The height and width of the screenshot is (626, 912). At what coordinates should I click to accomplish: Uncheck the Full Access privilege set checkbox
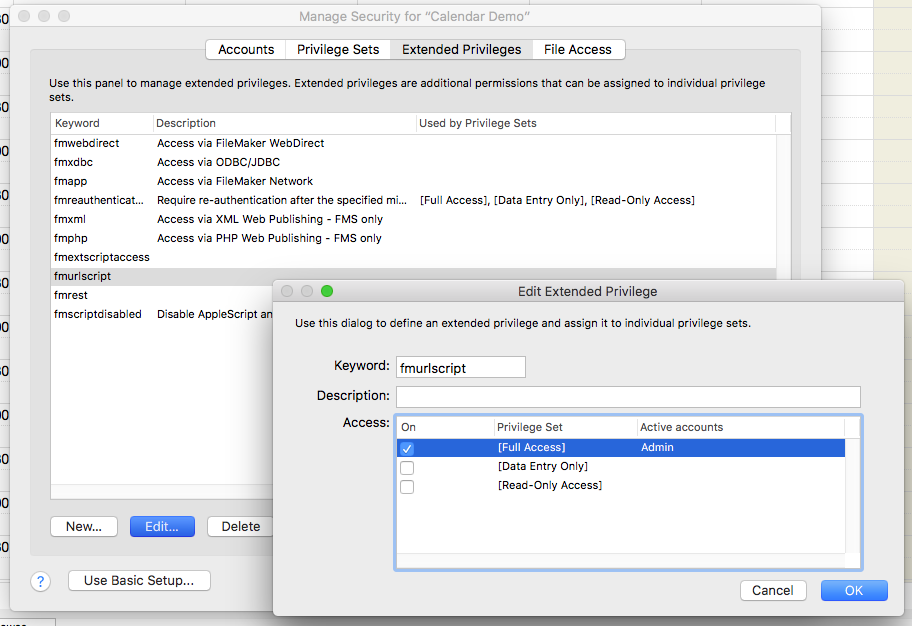coord(407,448)
